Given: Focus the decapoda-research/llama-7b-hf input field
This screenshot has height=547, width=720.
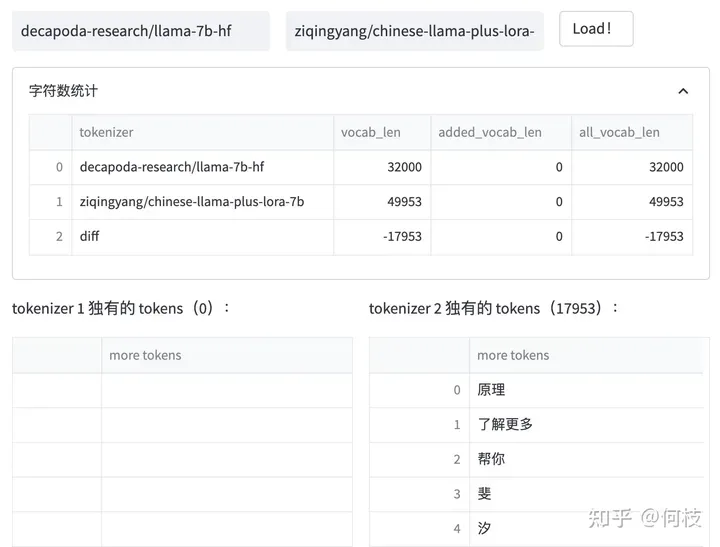Looking at the screenshot, I should (x=141, y=31).
